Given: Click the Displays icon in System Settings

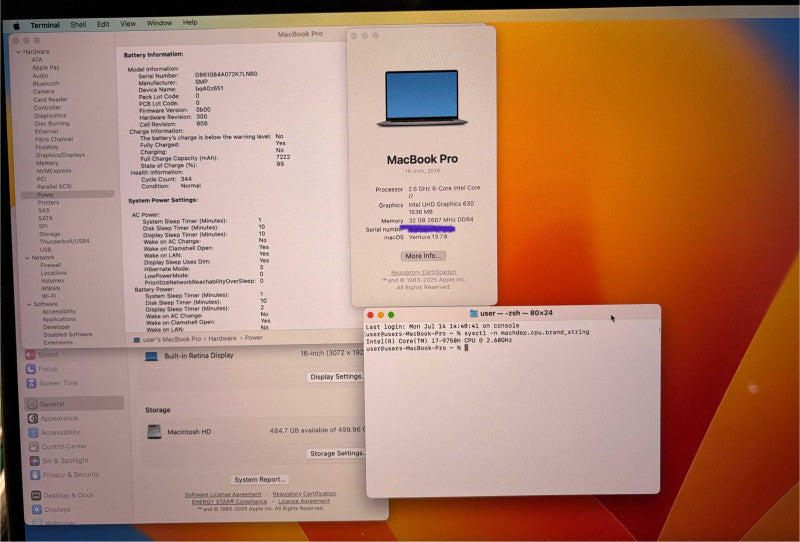Looking at the screenshot, I should (x=37, y=509).
